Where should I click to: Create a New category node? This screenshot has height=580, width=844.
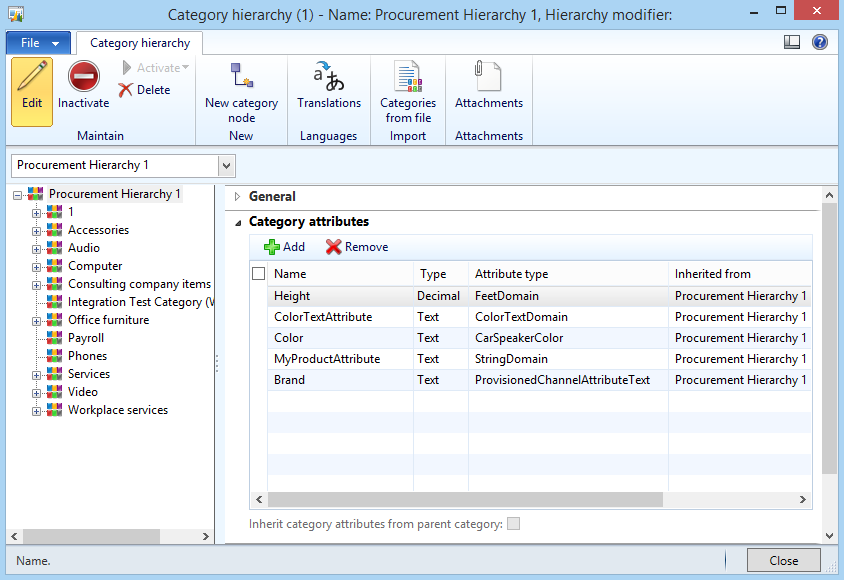241,78
